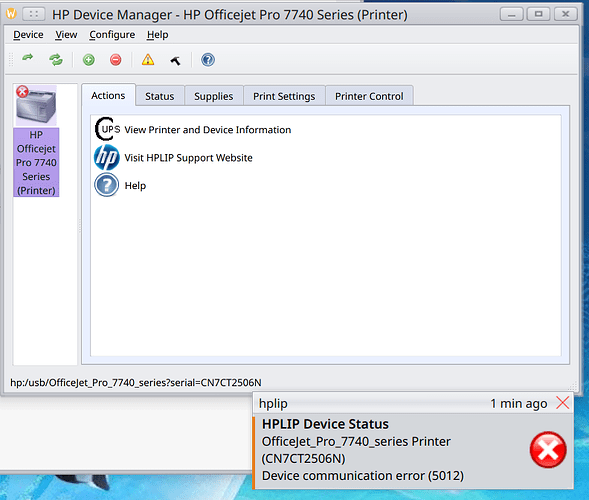Open preferences via the hammer toolbar icon

click(x=175, y=60)
